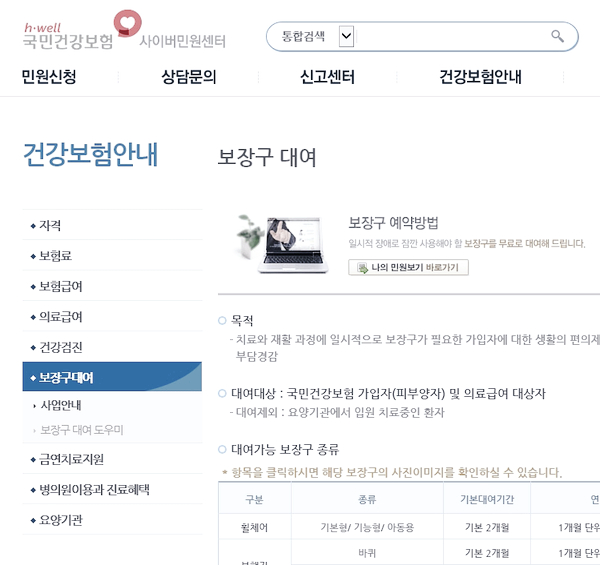This screenshot has width=600, height=565.
Task: Click 기본 2개월 in the 휠체어 row
Action: (x=487, y=528)
